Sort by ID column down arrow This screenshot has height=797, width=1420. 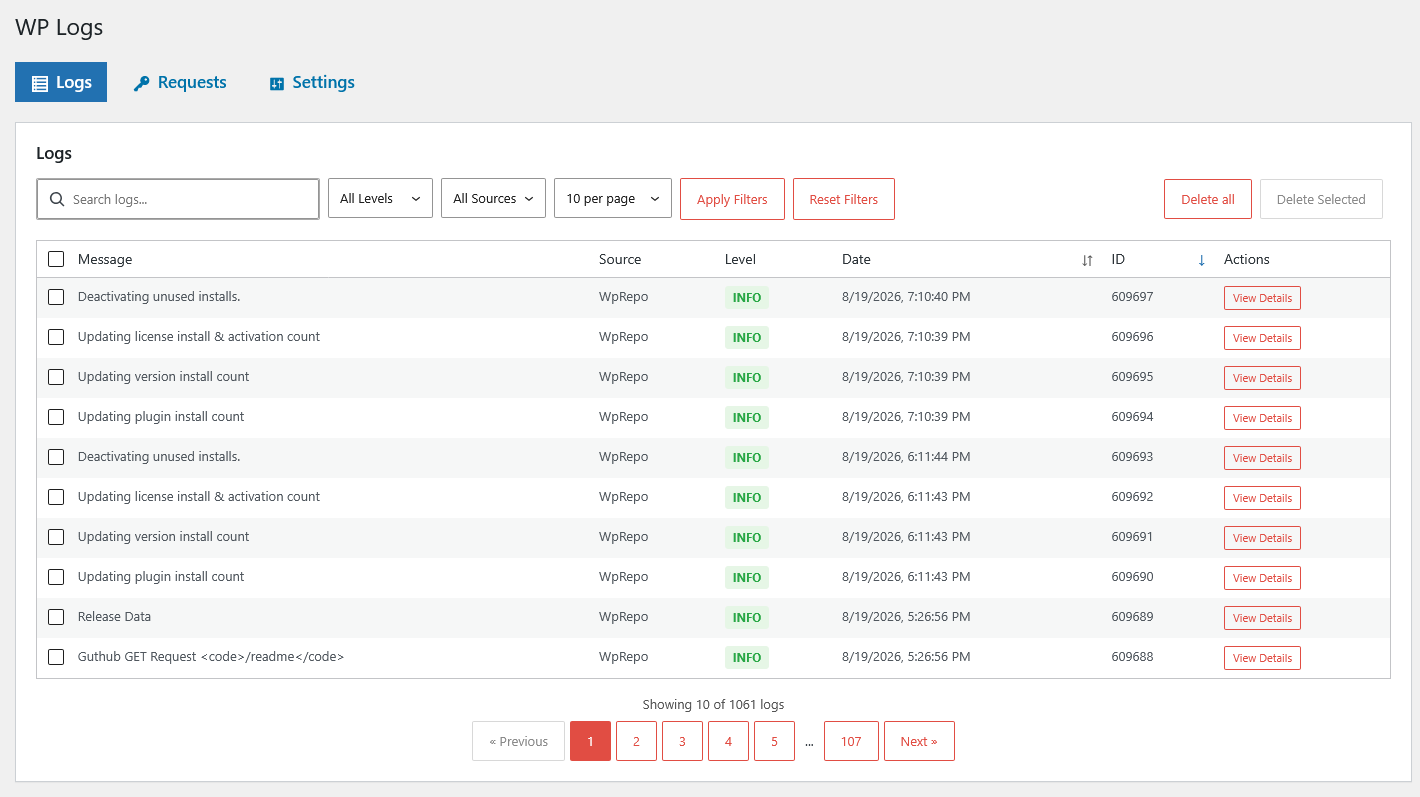tap(1201, 260)
